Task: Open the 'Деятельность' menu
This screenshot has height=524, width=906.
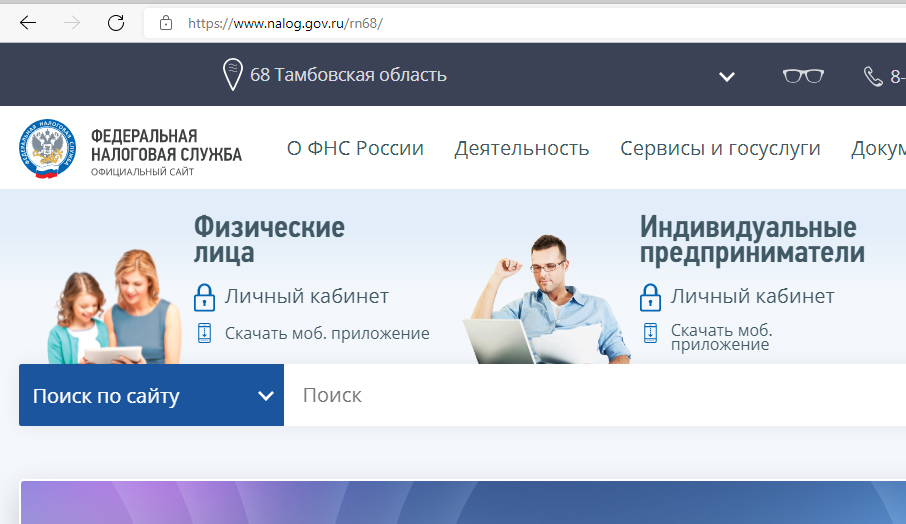Action: pos(522,148)
